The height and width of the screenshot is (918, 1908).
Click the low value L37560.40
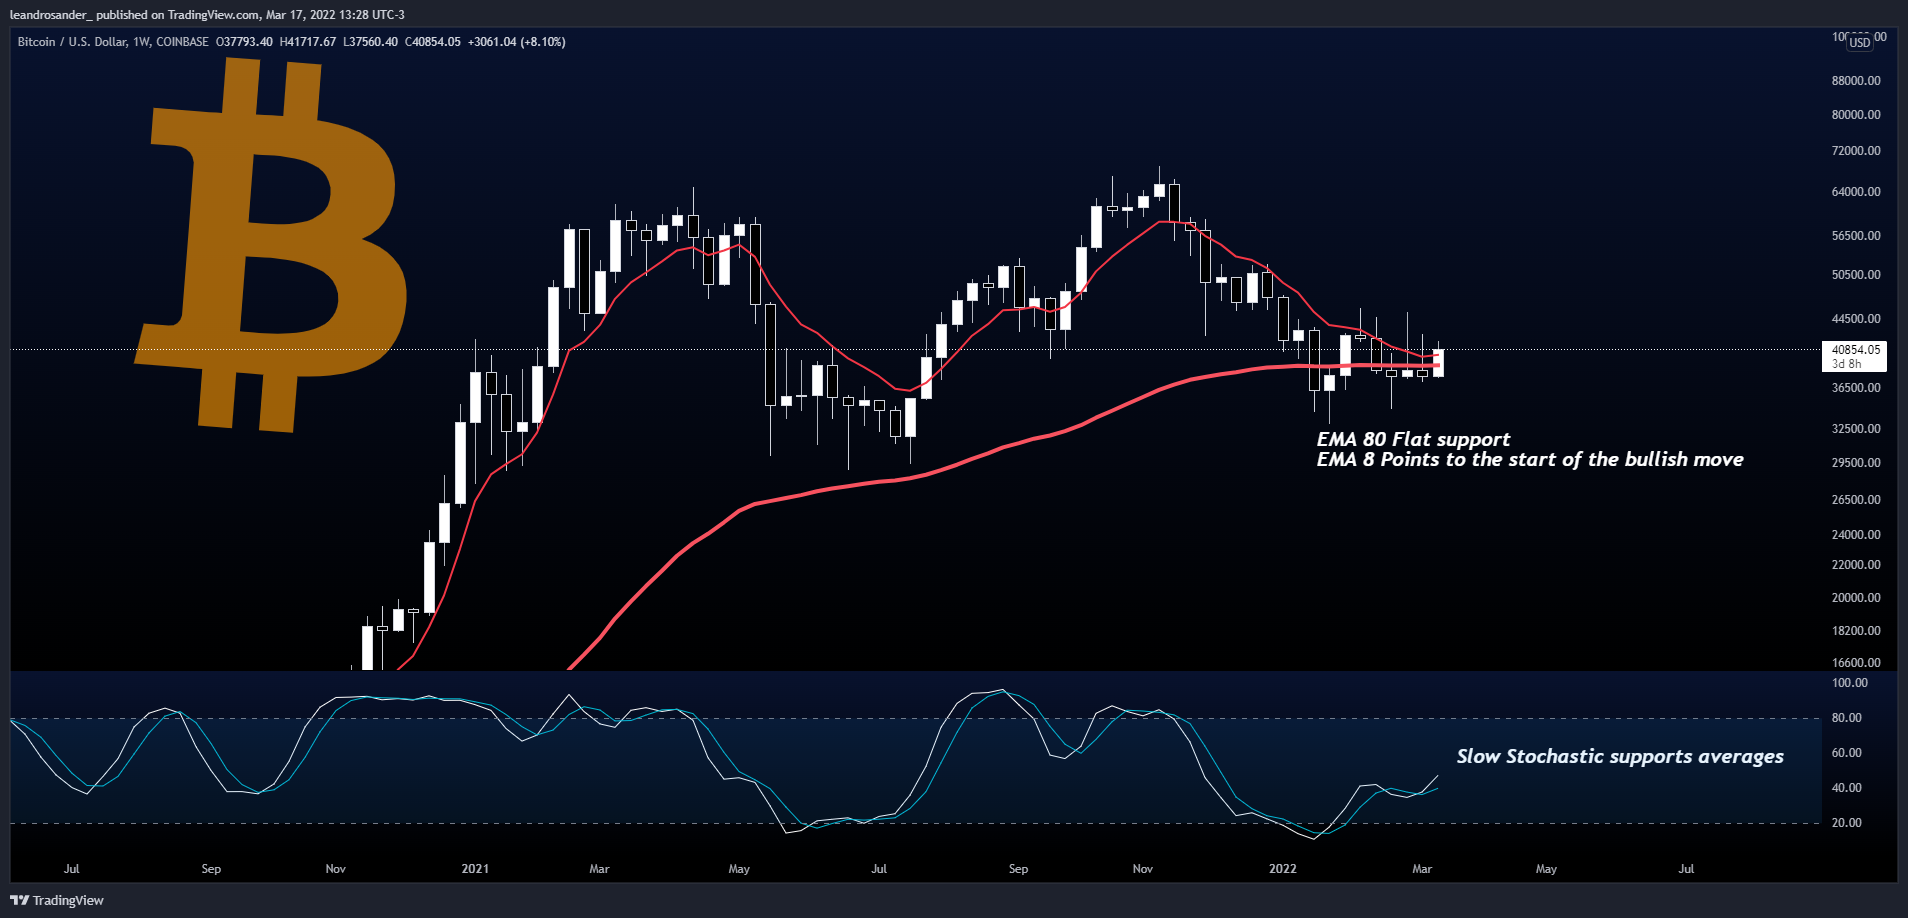pyautogui.click(x=370, y=42)
